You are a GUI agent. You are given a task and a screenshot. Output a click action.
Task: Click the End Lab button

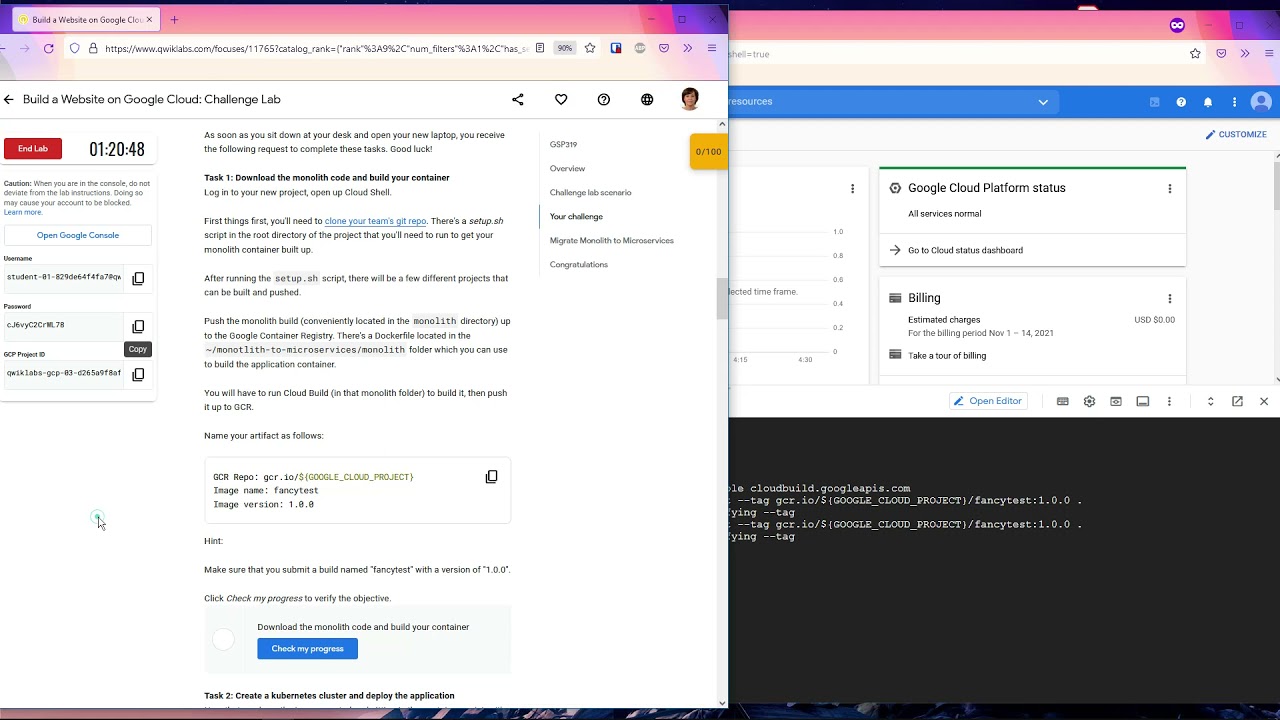point(33,149)
